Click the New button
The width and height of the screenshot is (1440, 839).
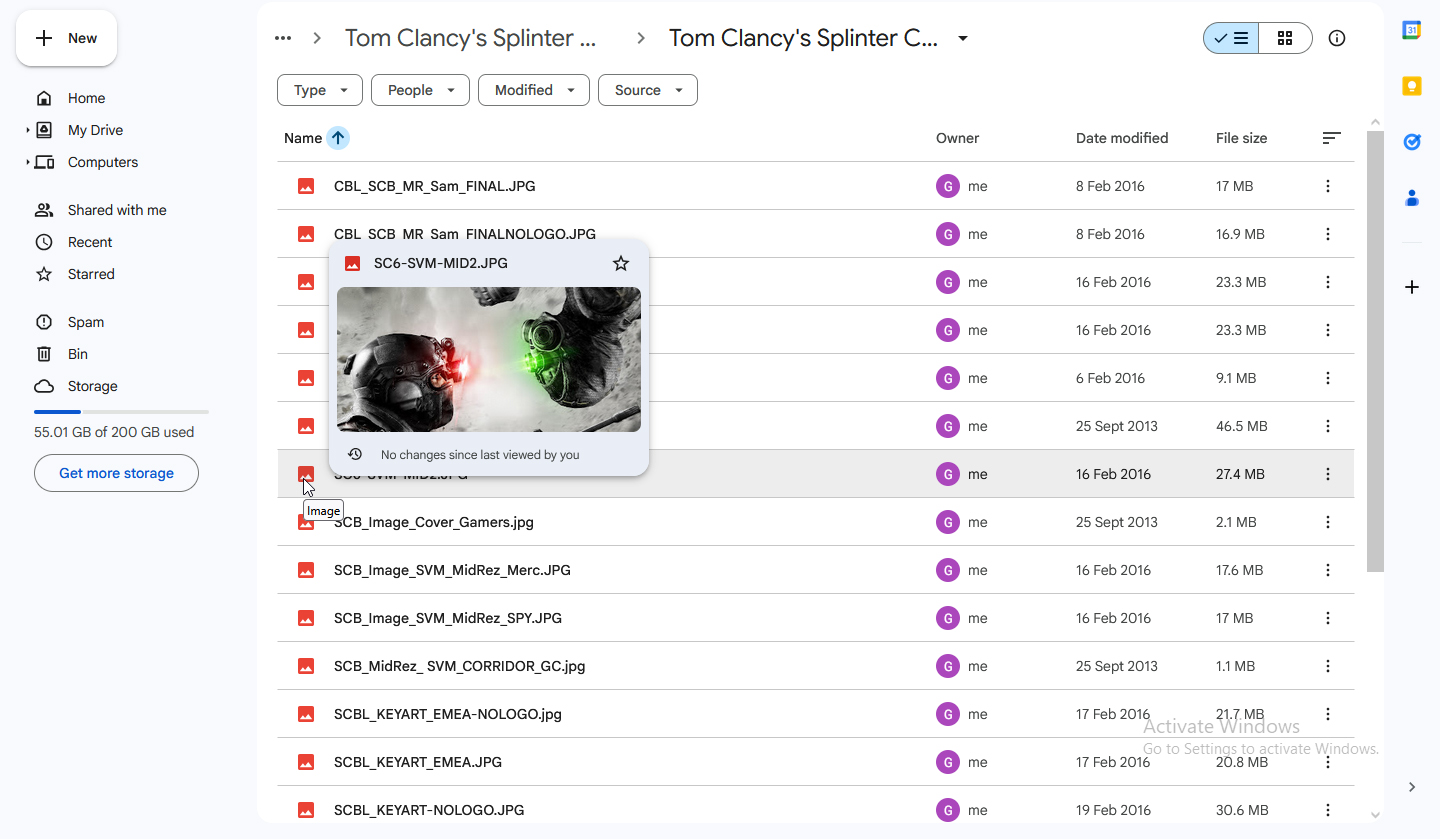(x=66, y=38)
